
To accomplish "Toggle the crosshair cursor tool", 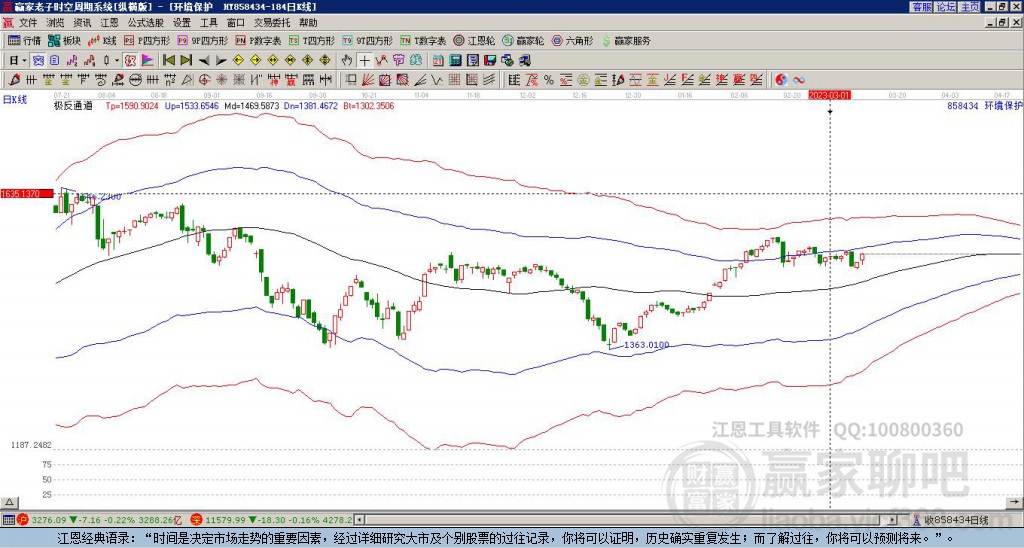I will point(364,61).
